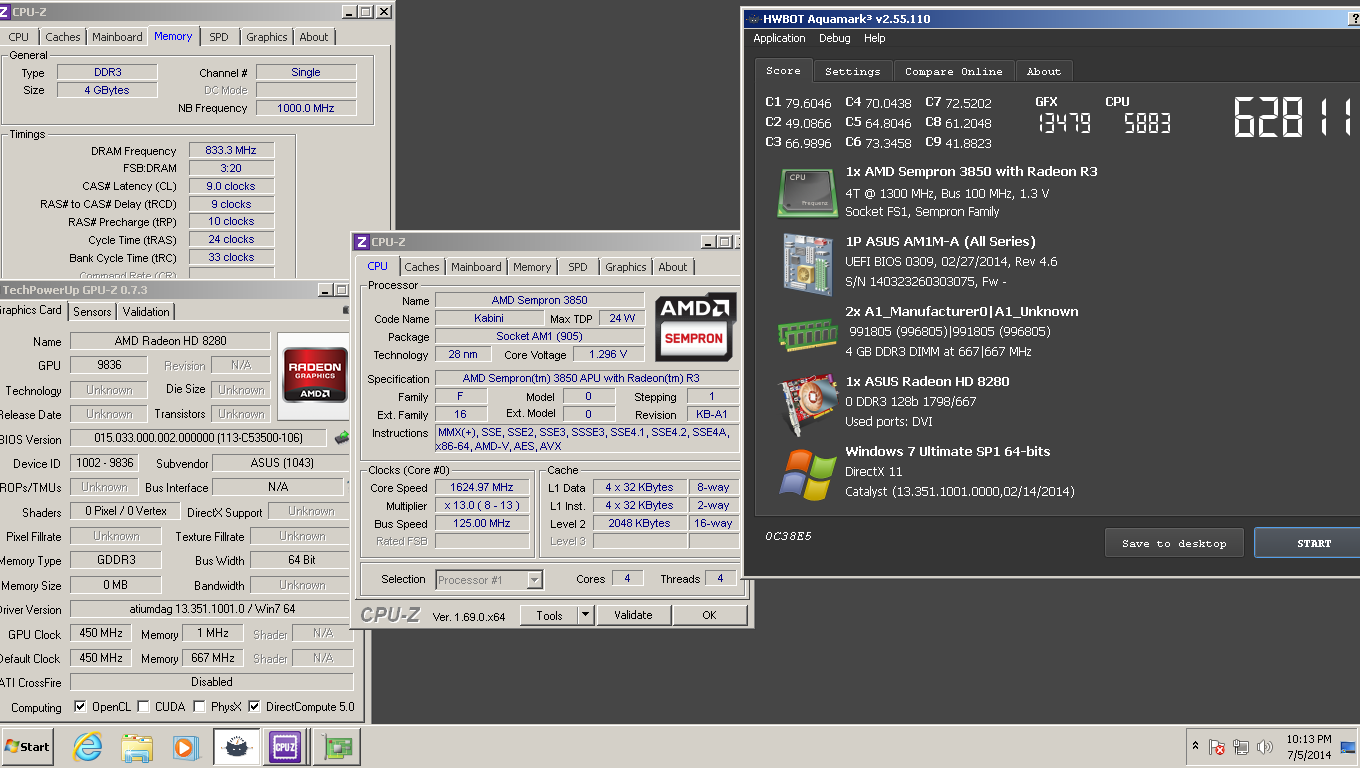
Task: Open Graphics tab in front CPU-Z window
Action: (x=626, y=267)
